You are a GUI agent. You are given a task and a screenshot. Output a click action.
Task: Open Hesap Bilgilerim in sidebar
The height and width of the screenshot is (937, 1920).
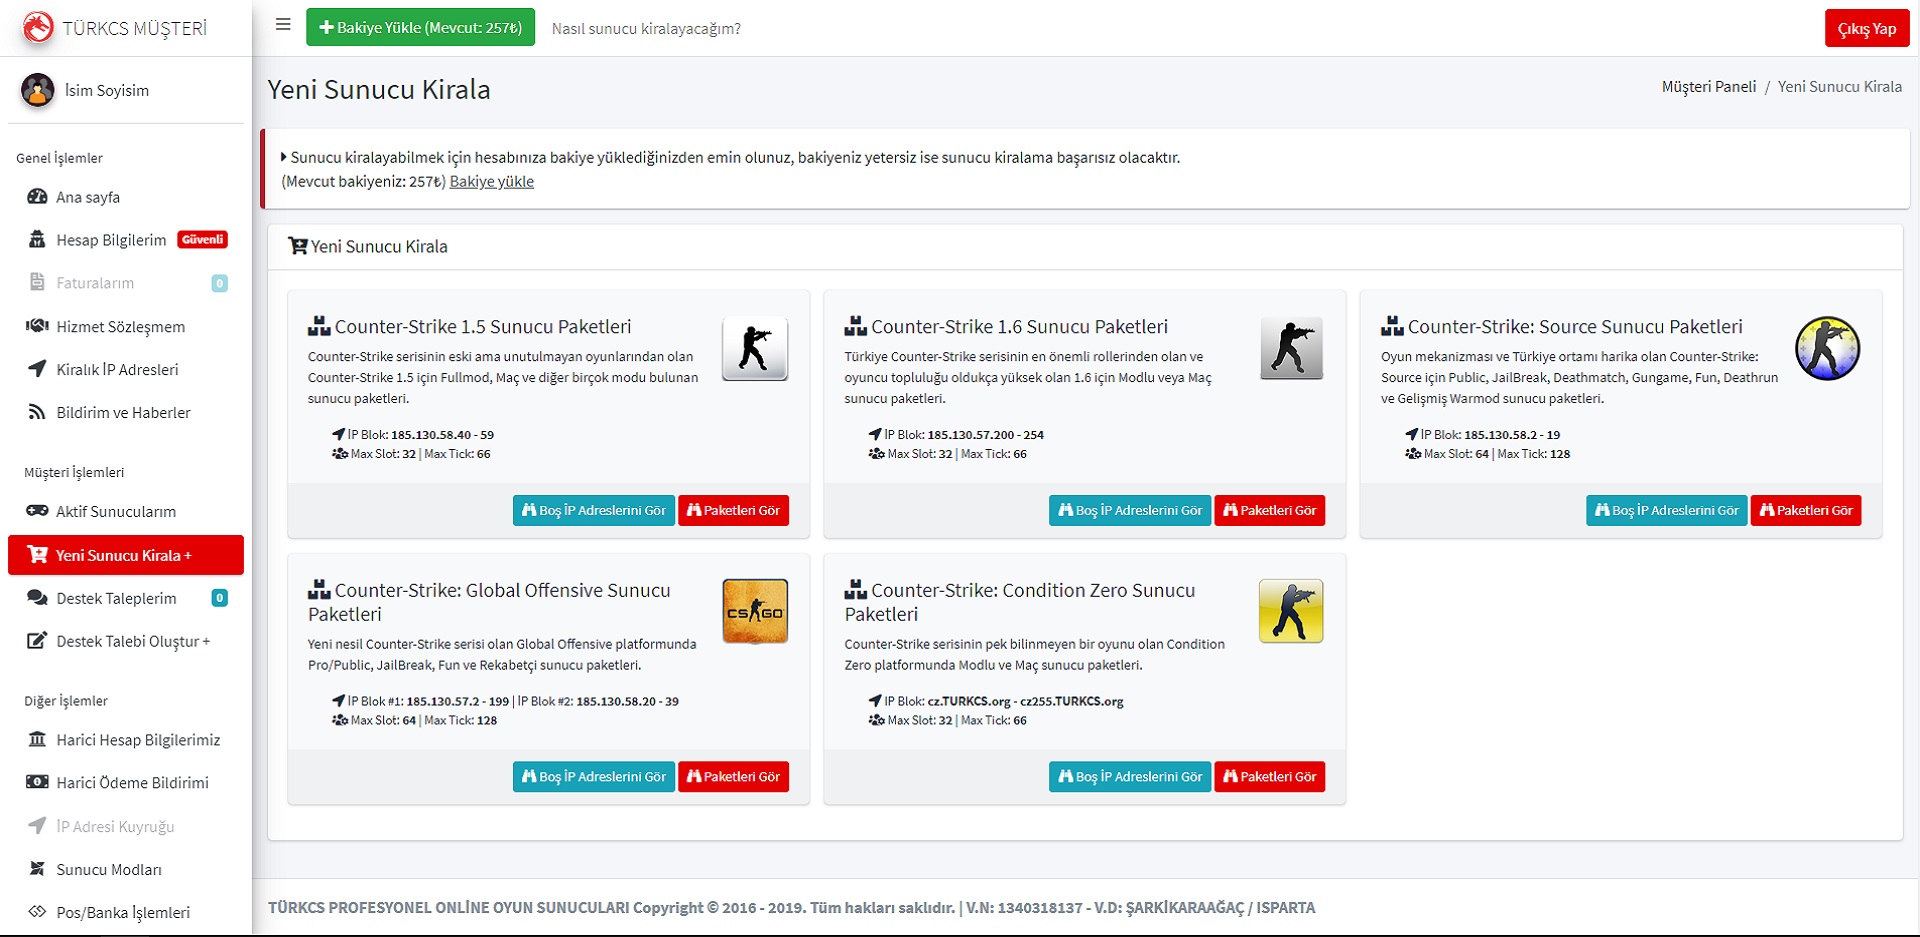point(111,240)
